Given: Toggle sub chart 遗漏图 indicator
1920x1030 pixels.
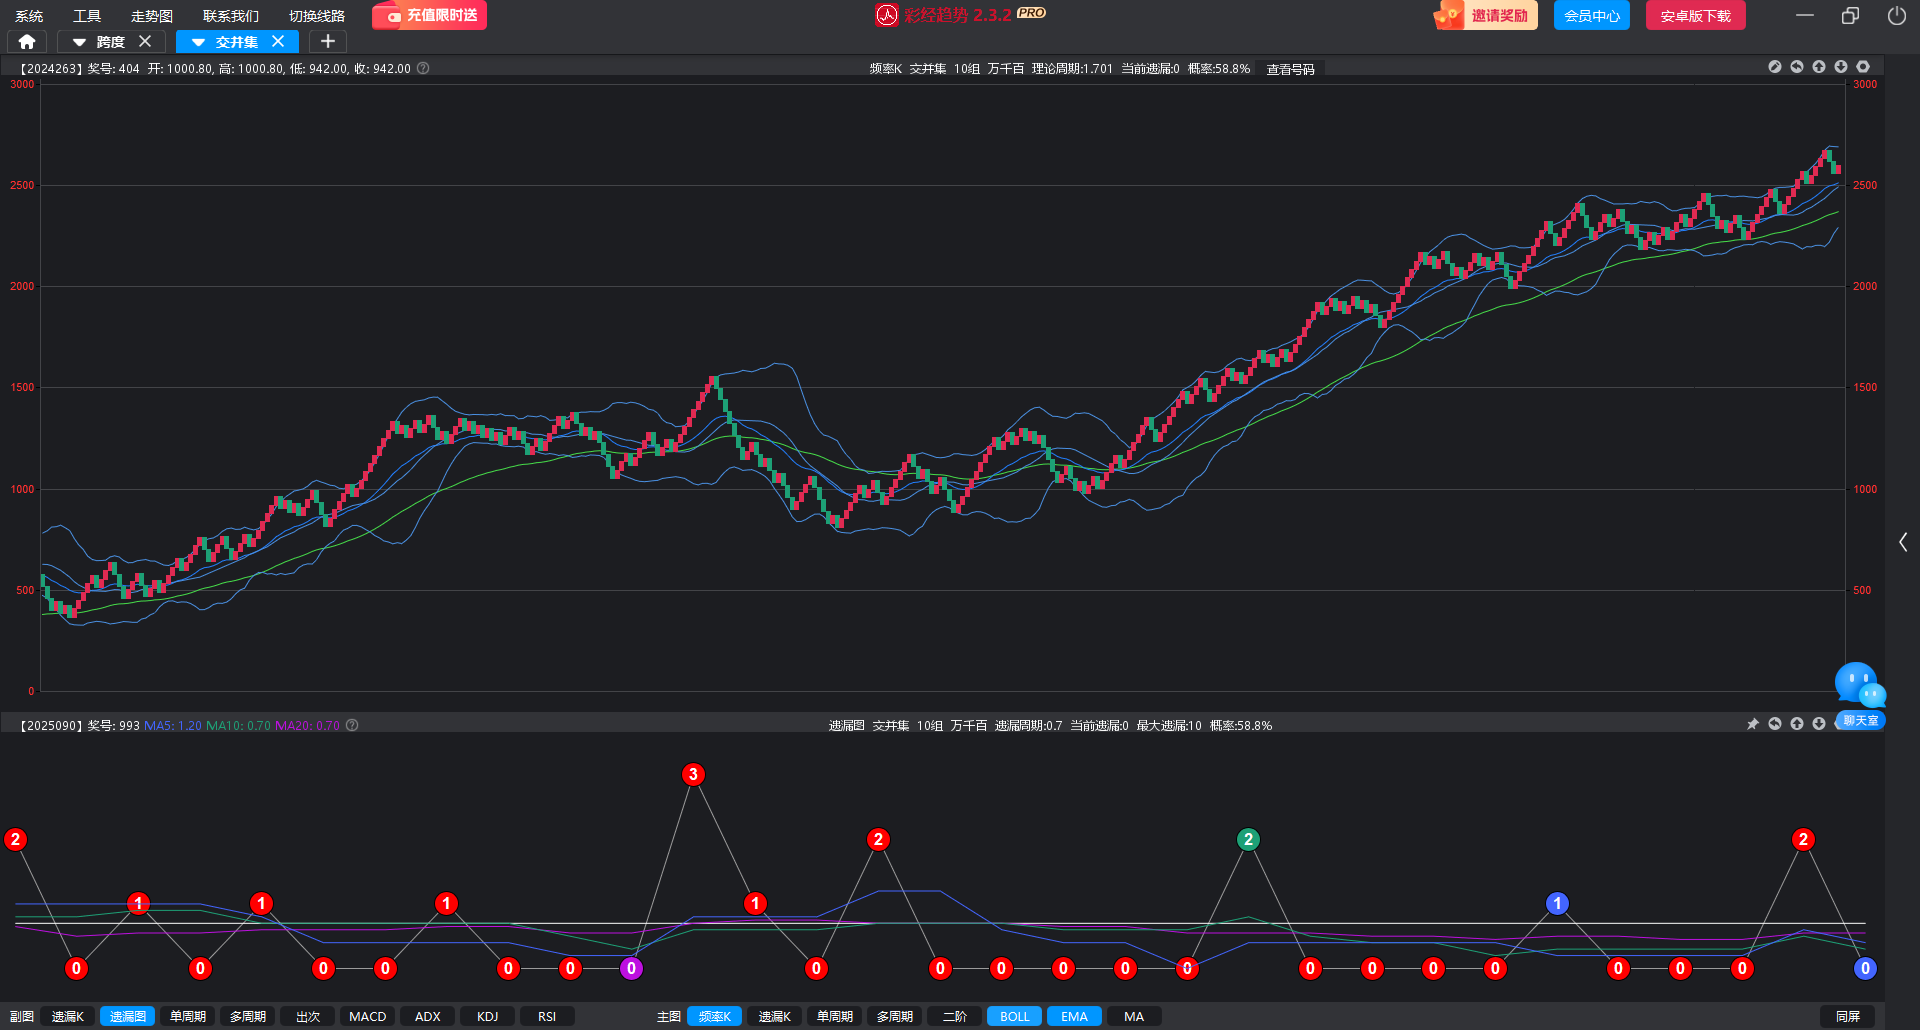Looking at the screenshot, I should coord(128,1016).
